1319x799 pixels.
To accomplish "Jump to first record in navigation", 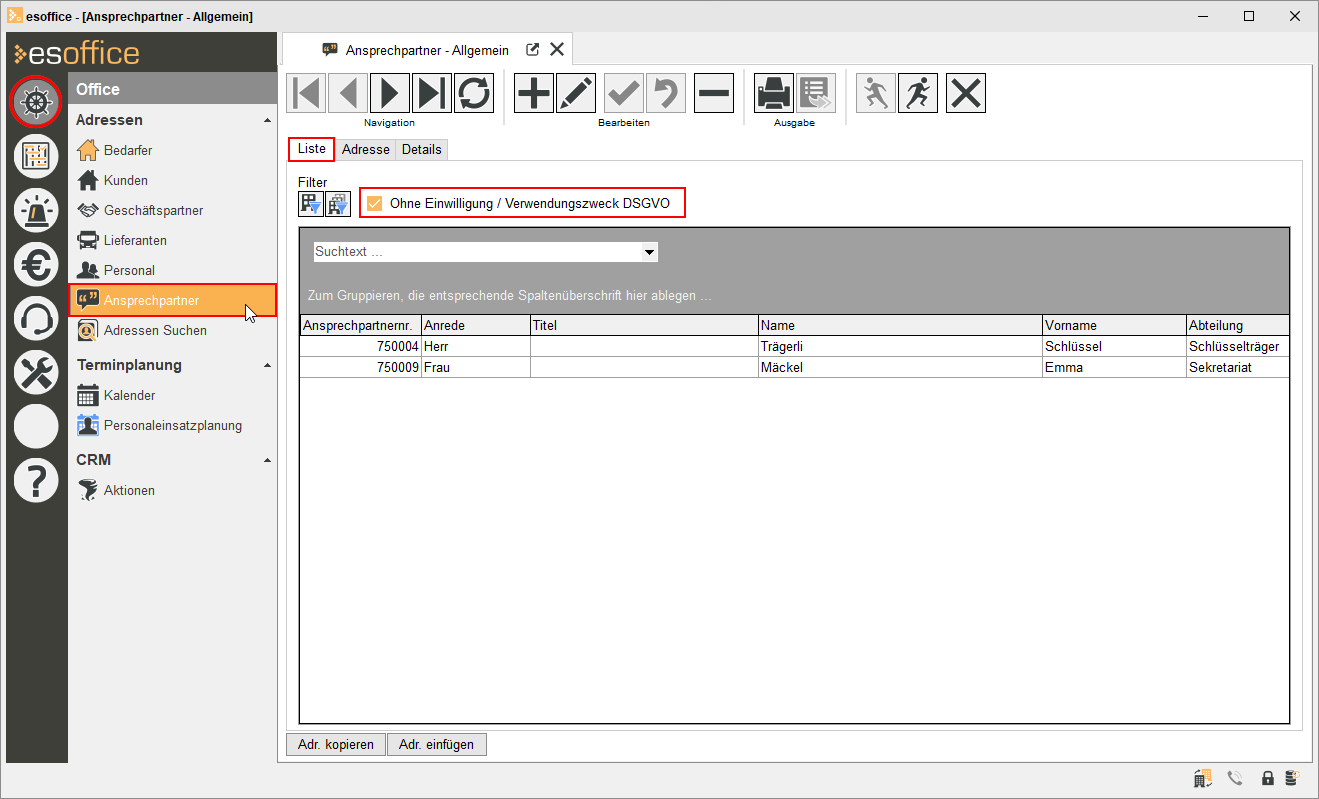I will tap(306, 93).
